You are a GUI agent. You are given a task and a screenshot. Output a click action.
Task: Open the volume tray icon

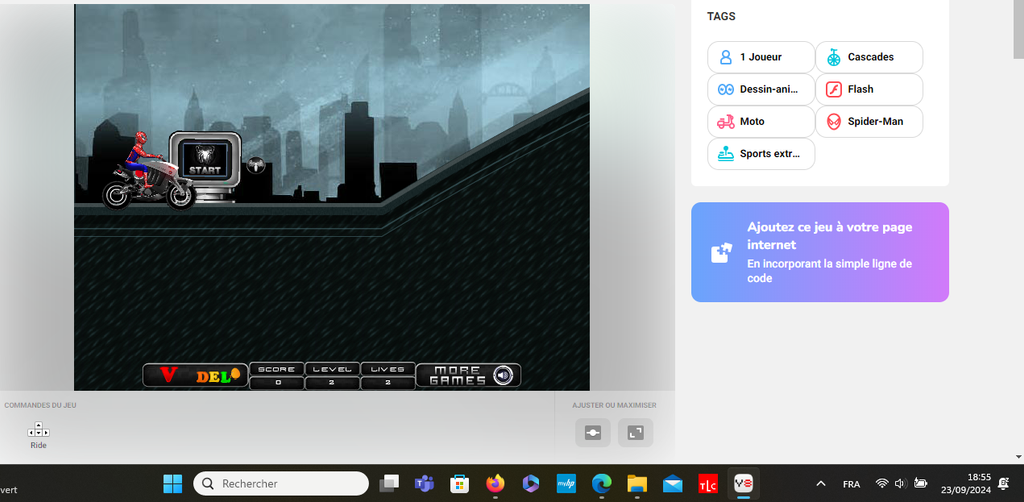coord(901,484)
